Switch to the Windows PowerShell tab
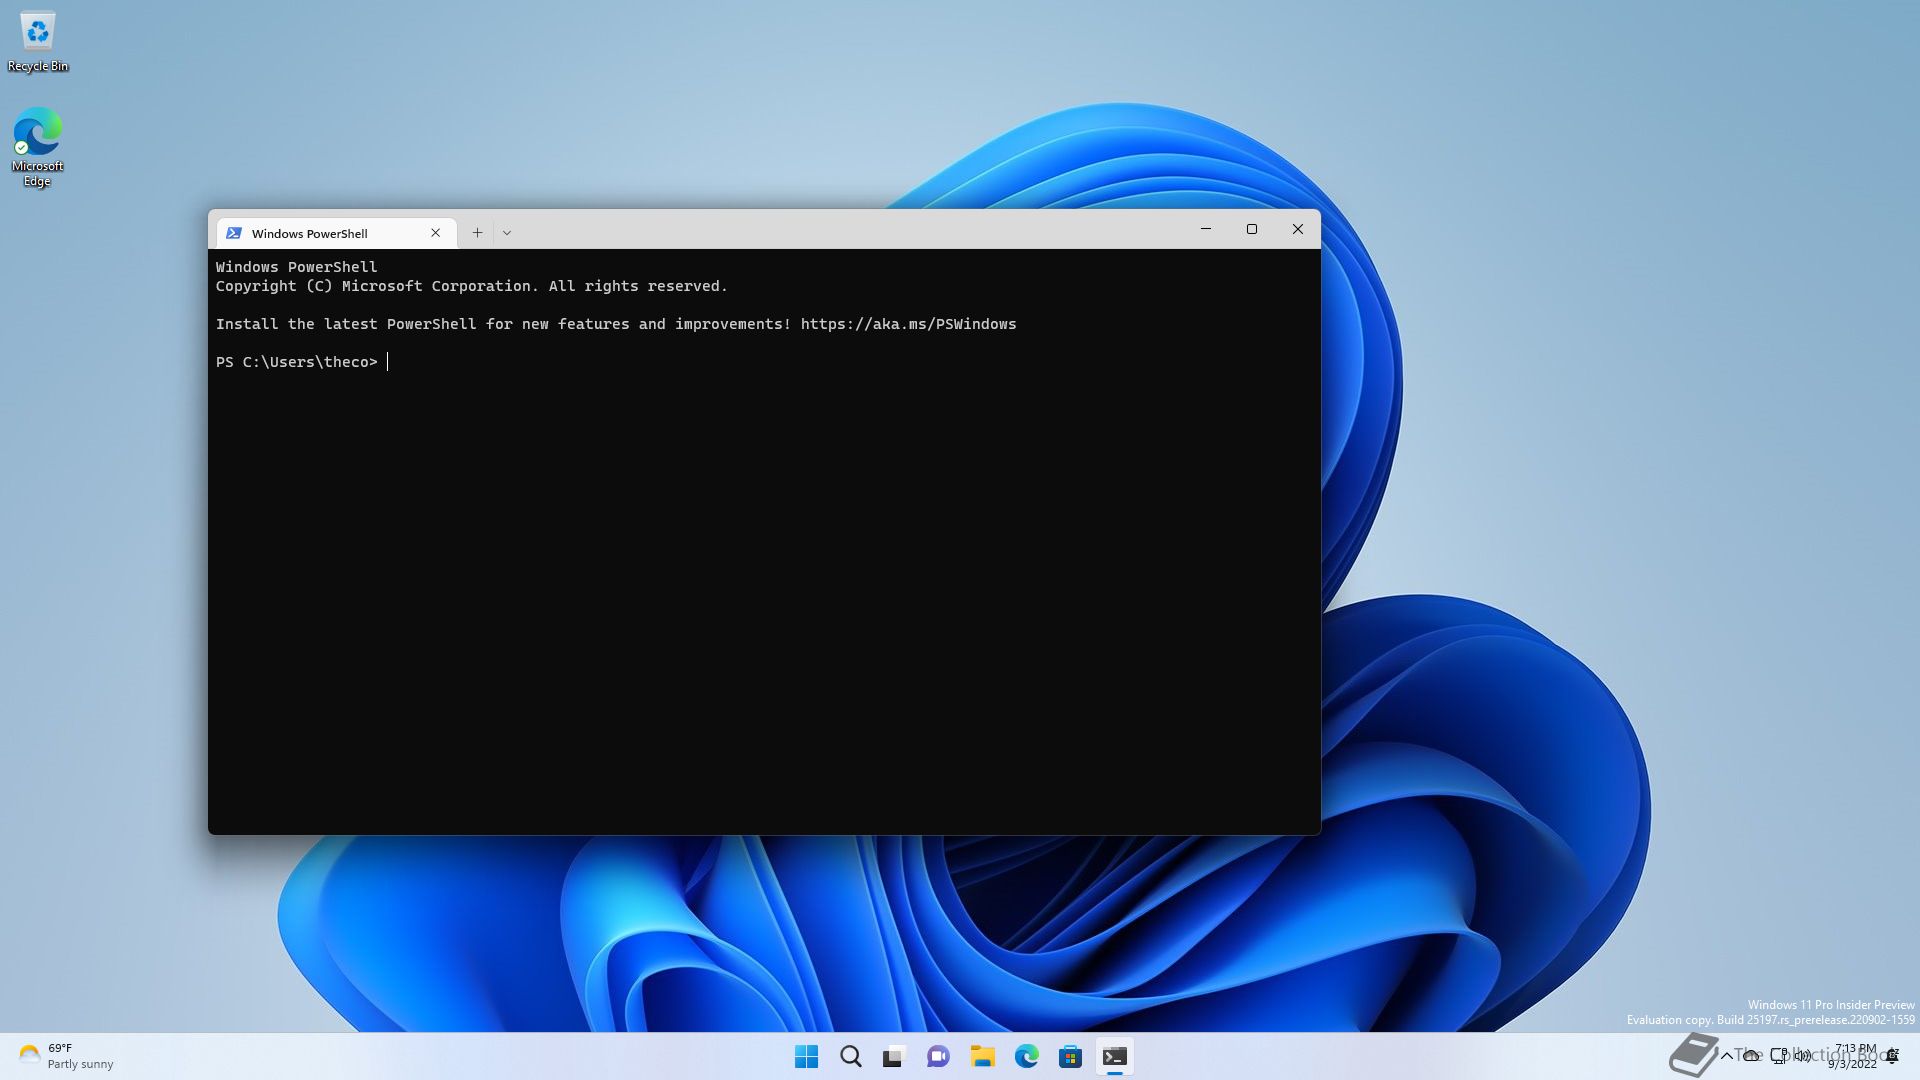The width and height of the screenshot is (1920, 1080). point(337,233)
